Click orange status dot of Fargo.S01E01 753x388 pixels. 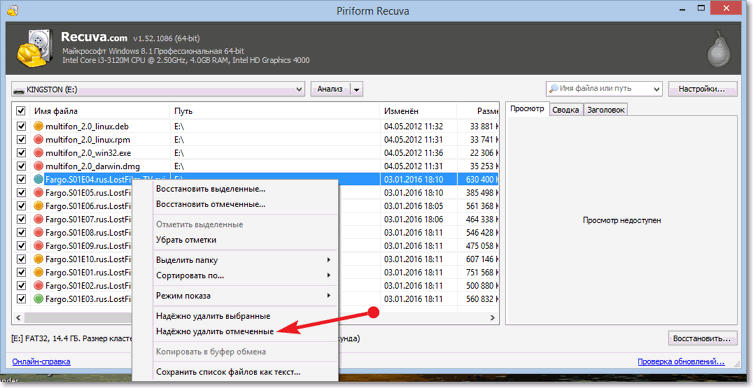pyautogui.click(x=38, y=272)
